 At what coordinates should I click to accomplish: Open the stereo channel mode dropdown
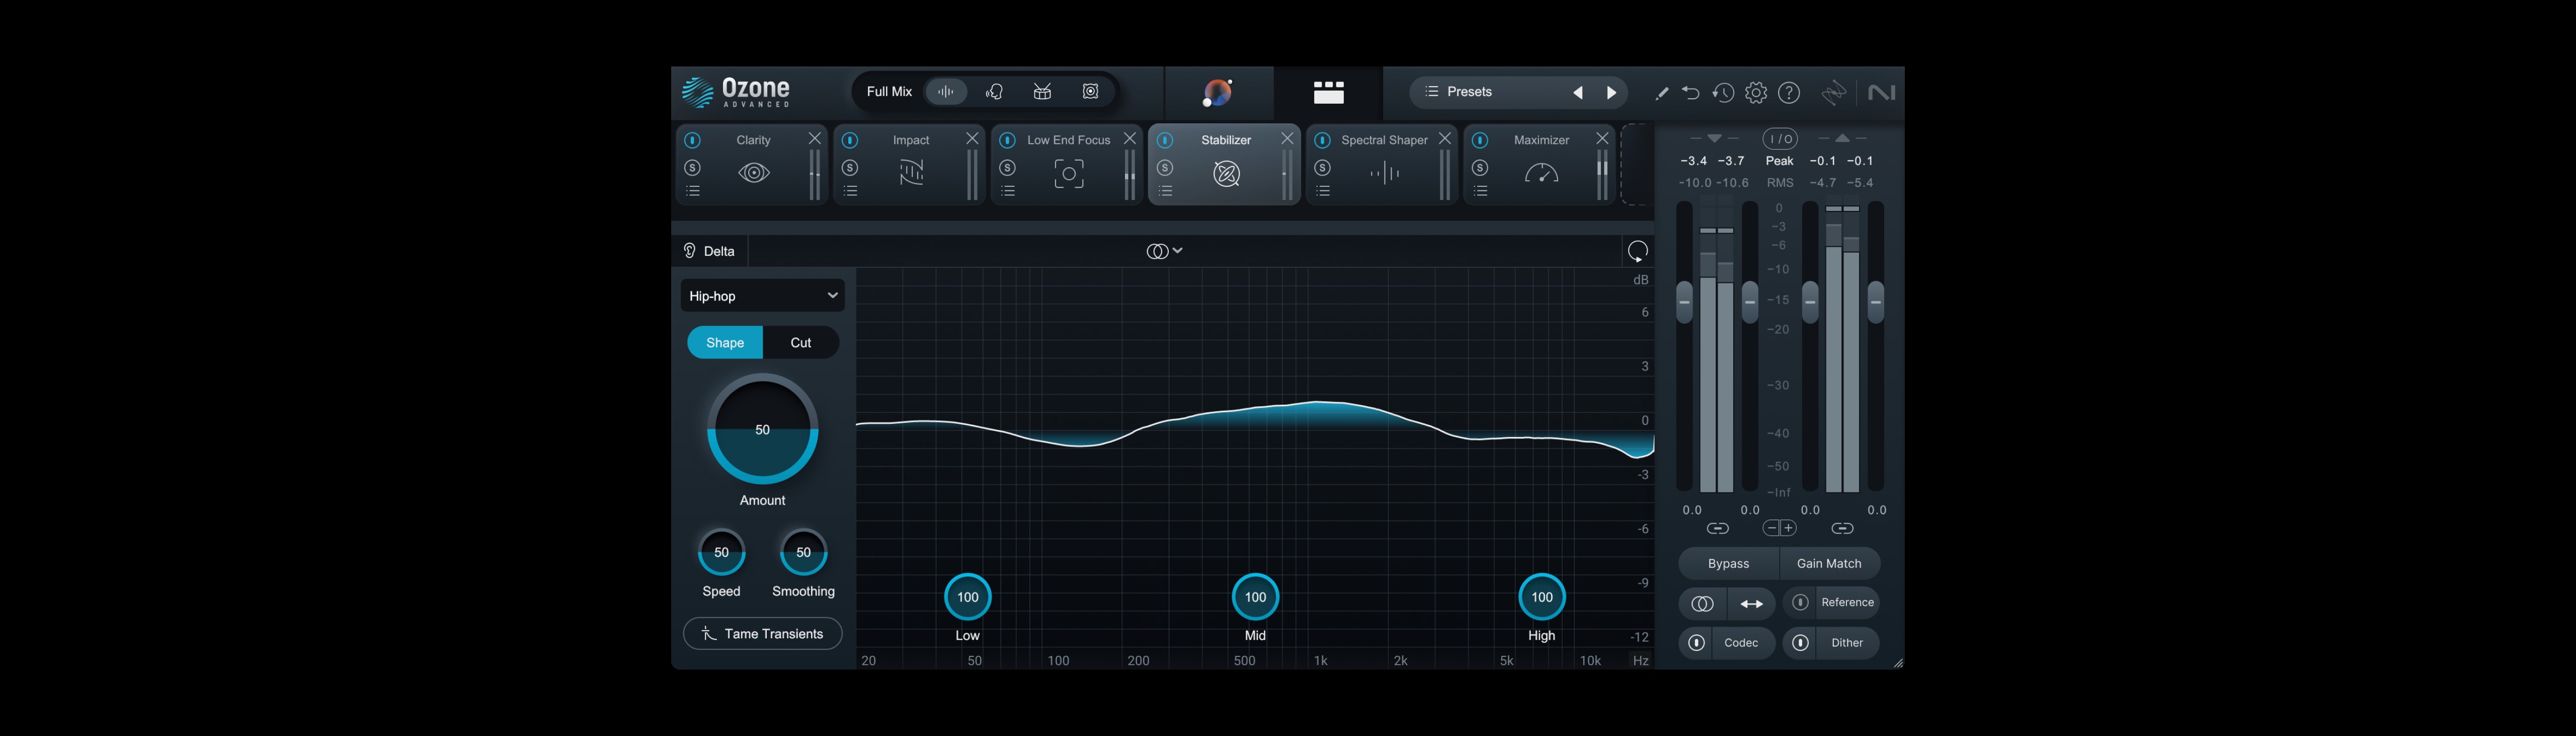pos(1165,251)
